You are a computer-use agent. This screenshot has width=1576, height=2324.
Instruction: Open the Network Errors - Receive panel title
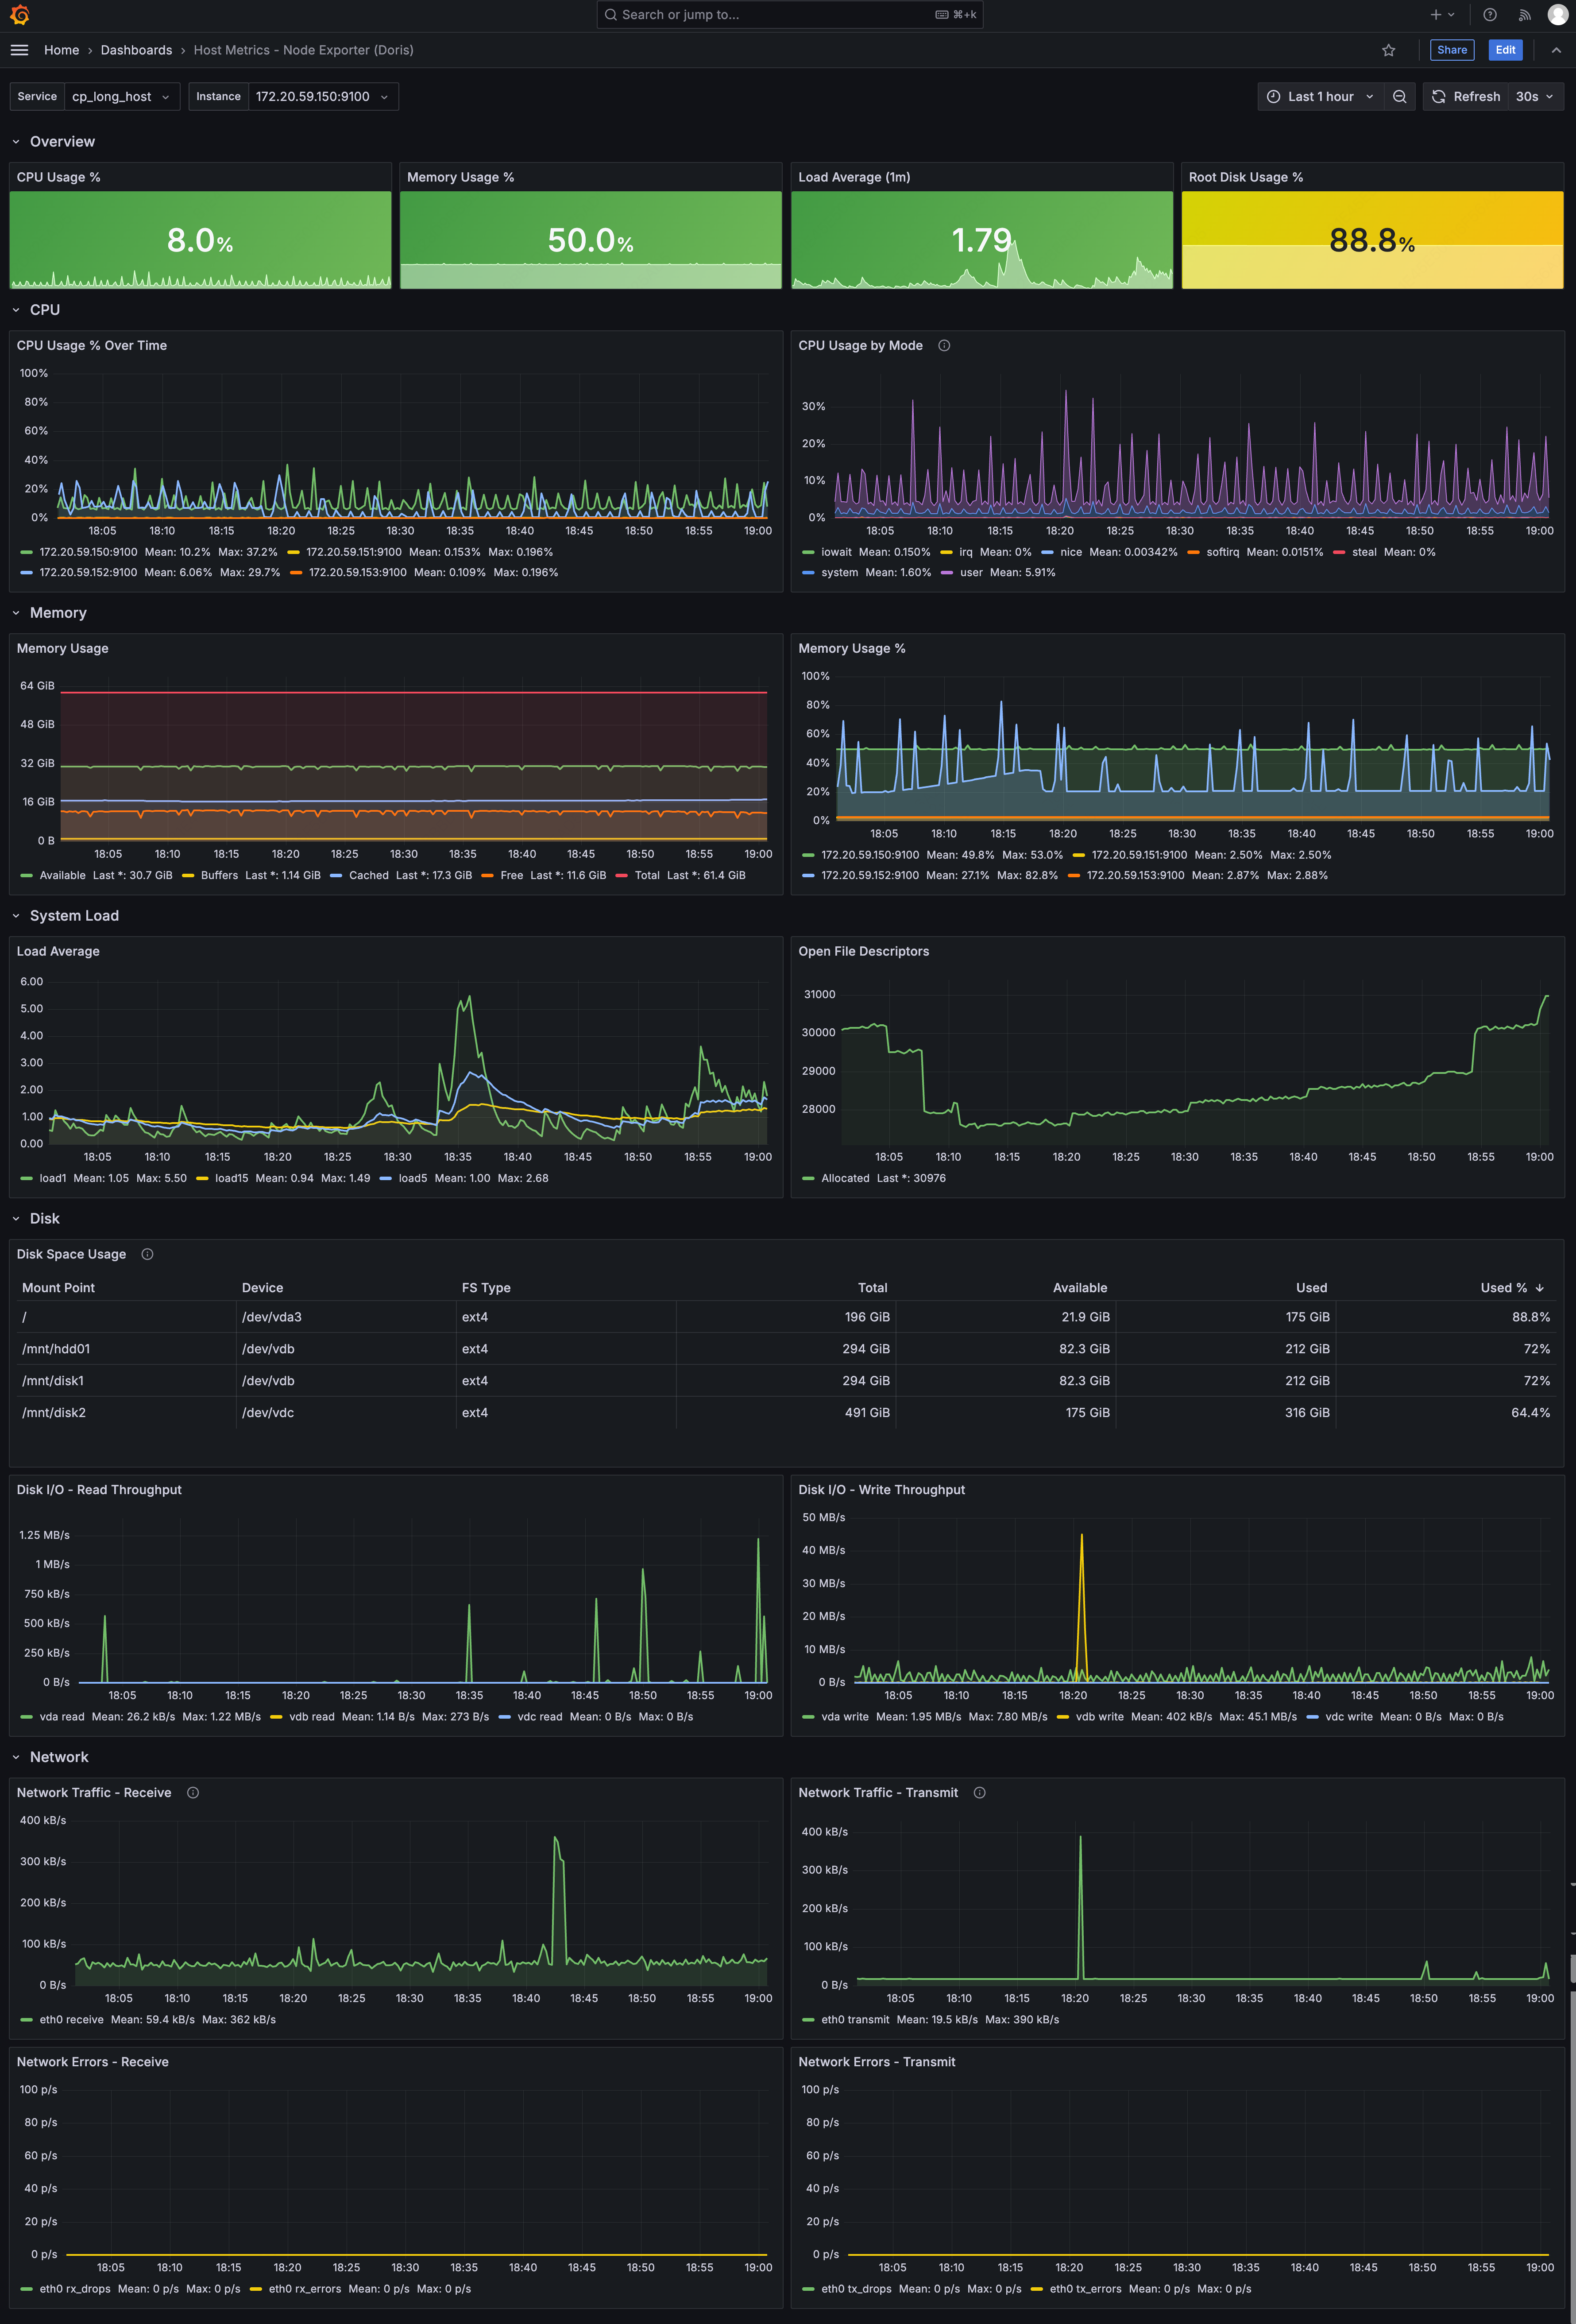click(92, 2061)
